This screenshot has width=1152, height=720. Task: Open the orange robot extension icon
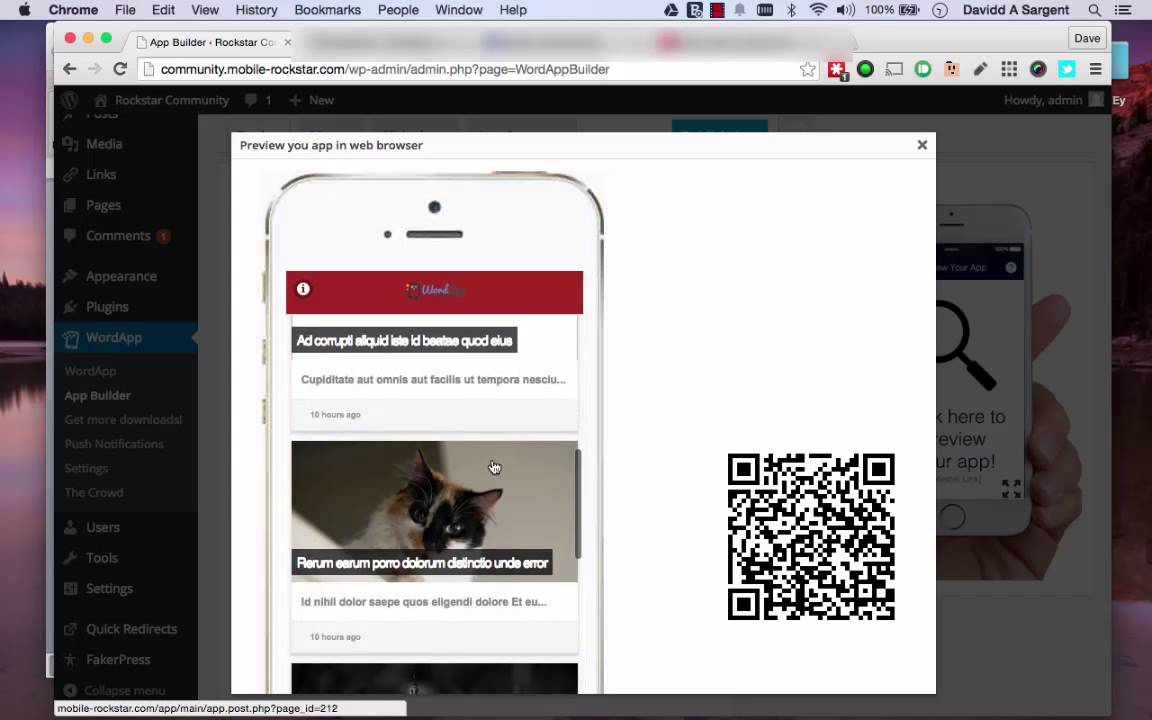click(x=951, y=69)
